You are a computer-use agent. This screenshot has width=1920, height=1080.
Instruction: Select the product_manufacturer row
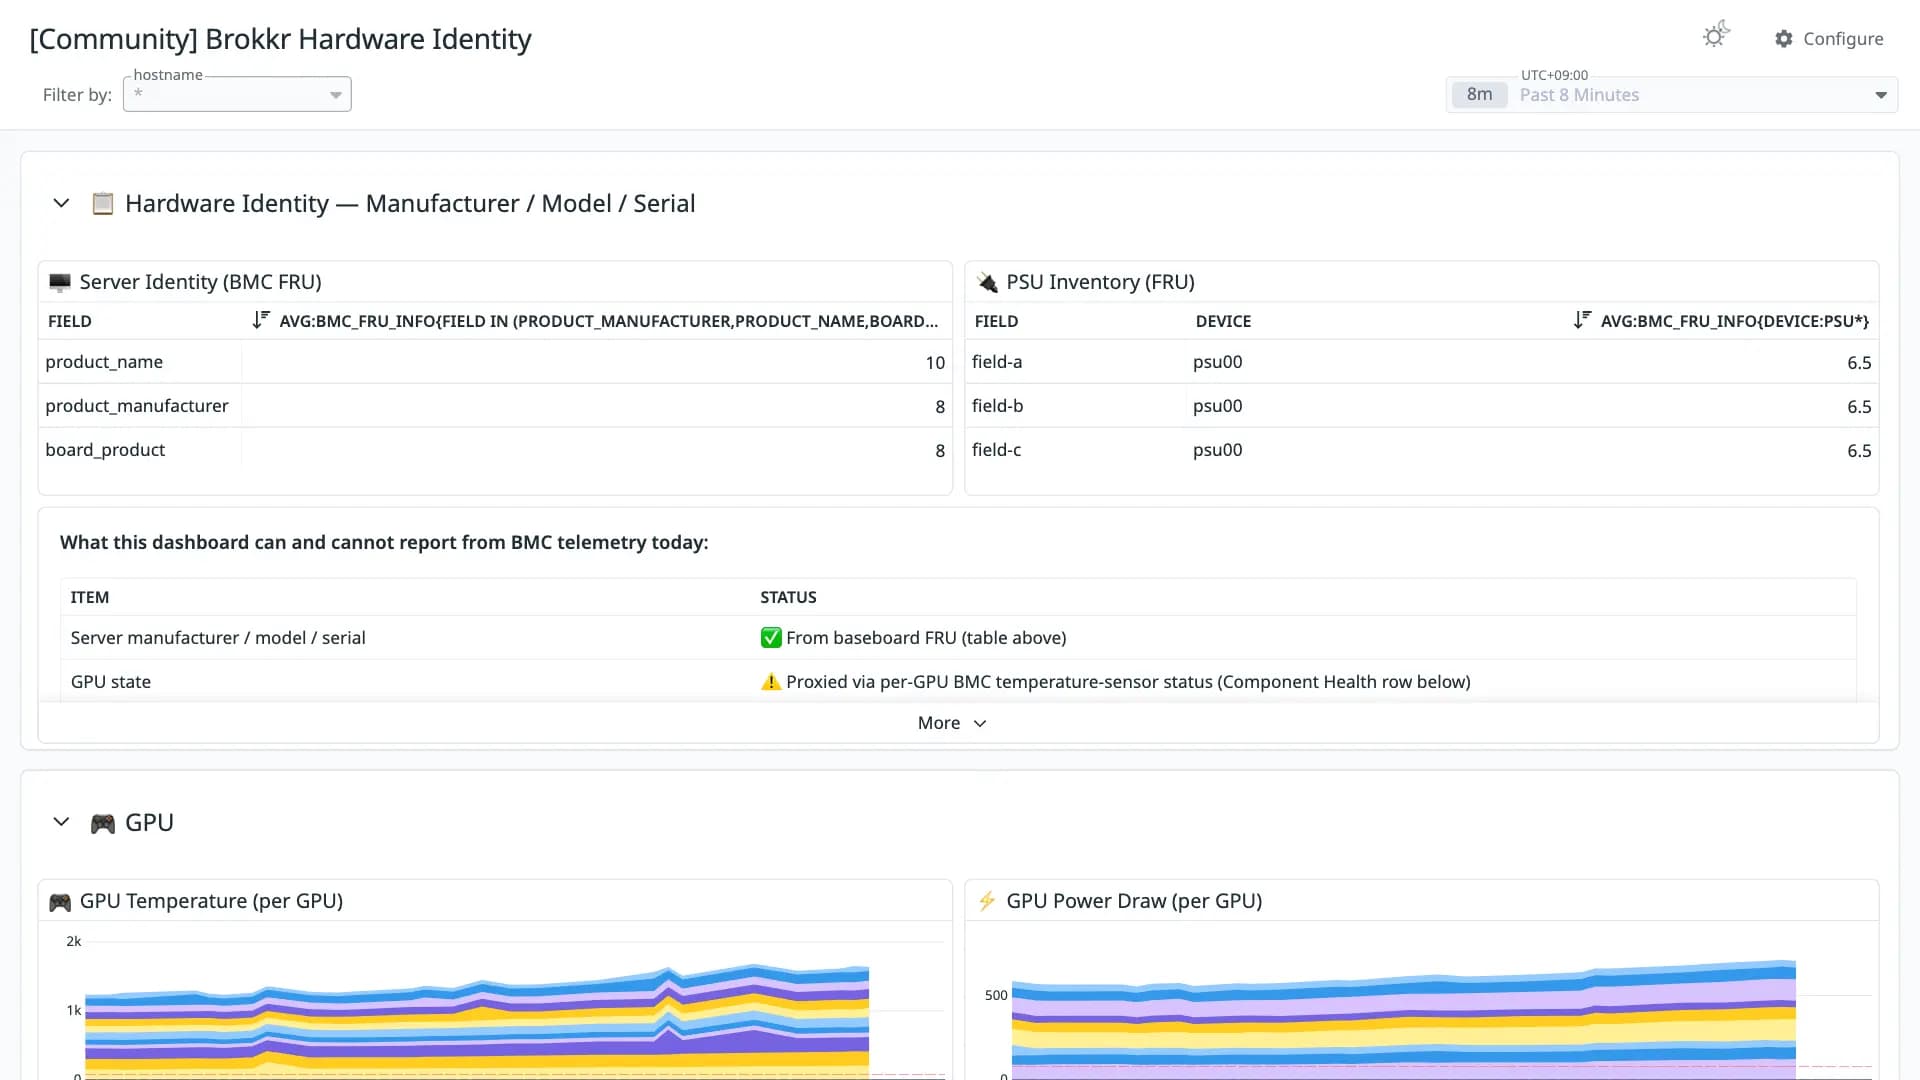click(x=495, y=406)
